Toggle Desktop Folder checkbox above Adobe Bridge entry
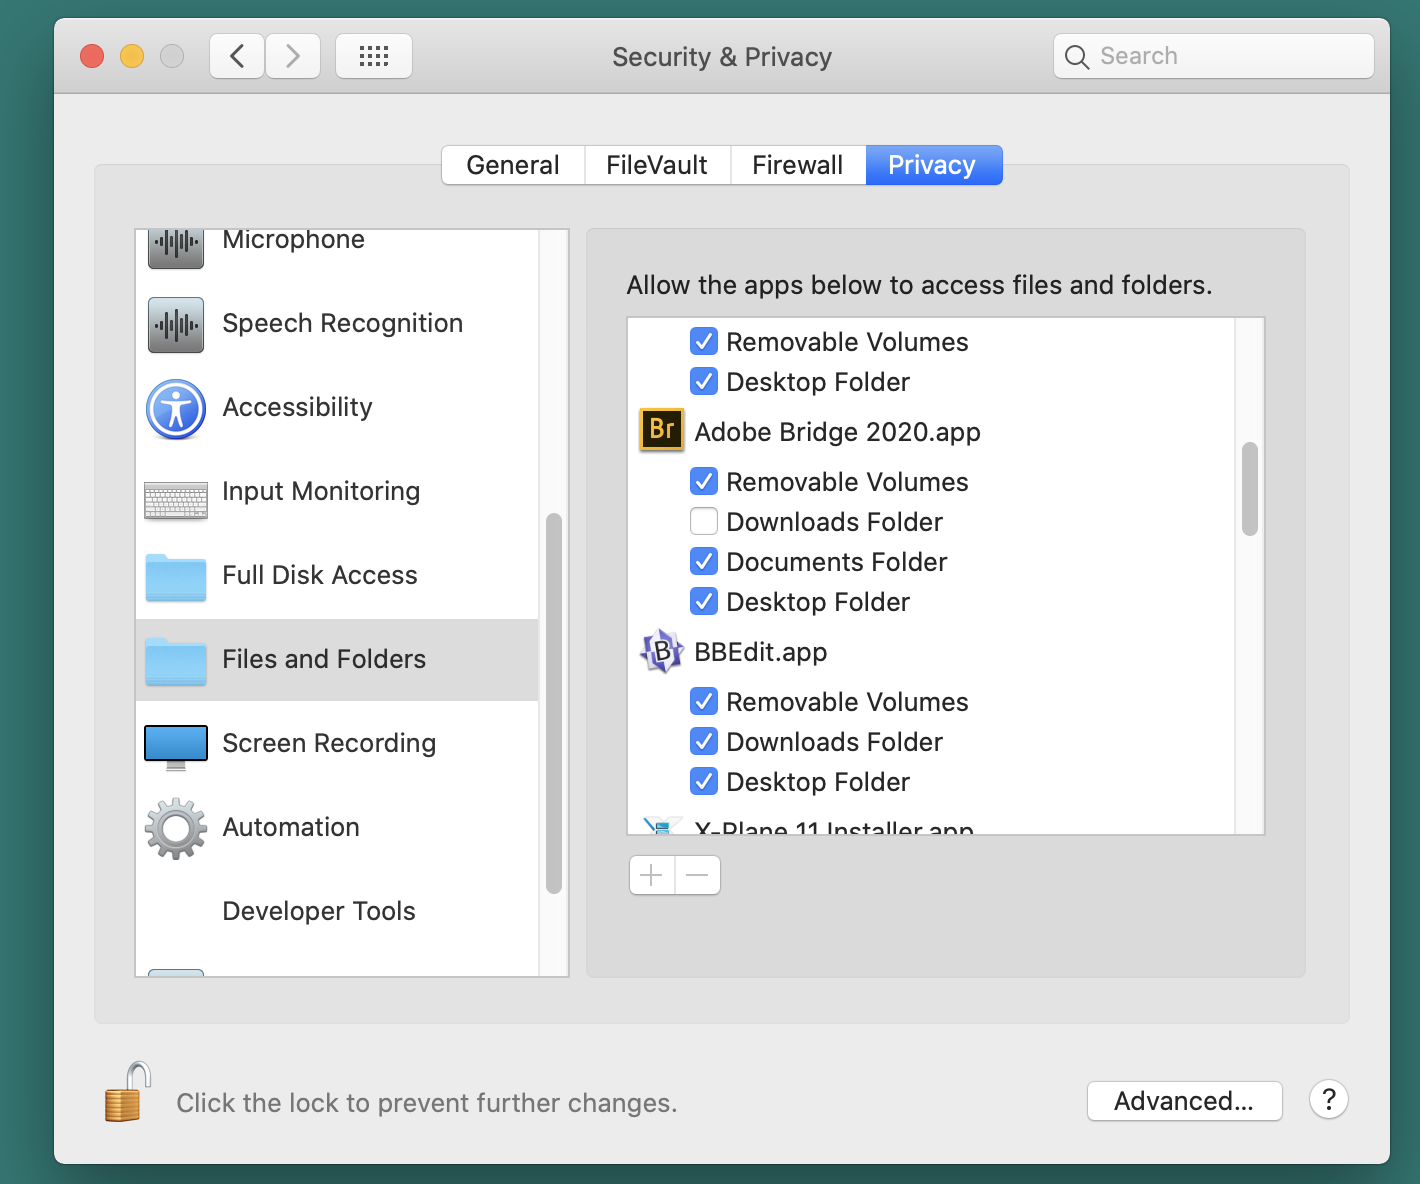This screenshot has height=1184, width=1420. pyautogui.click(x=704, y=382)
